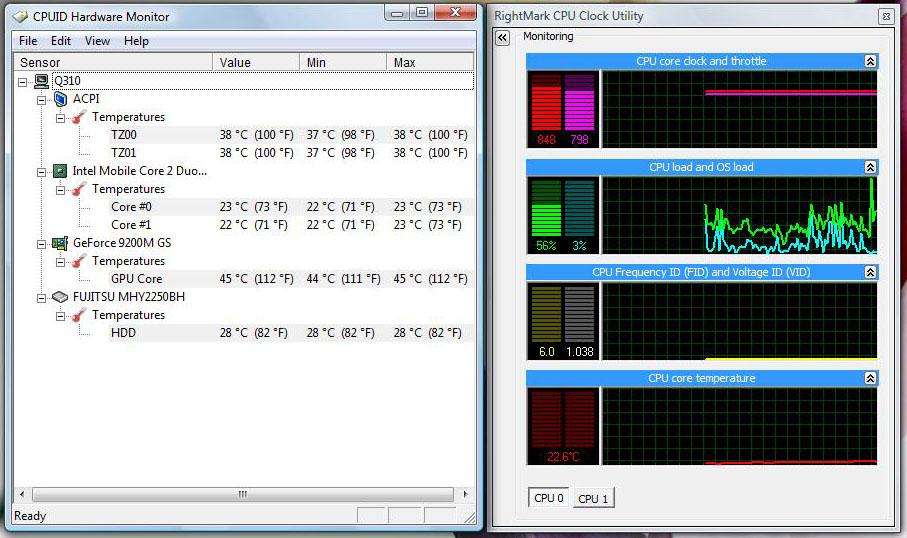Collapse the CPU core clock and throttle panel

point(870,61)
